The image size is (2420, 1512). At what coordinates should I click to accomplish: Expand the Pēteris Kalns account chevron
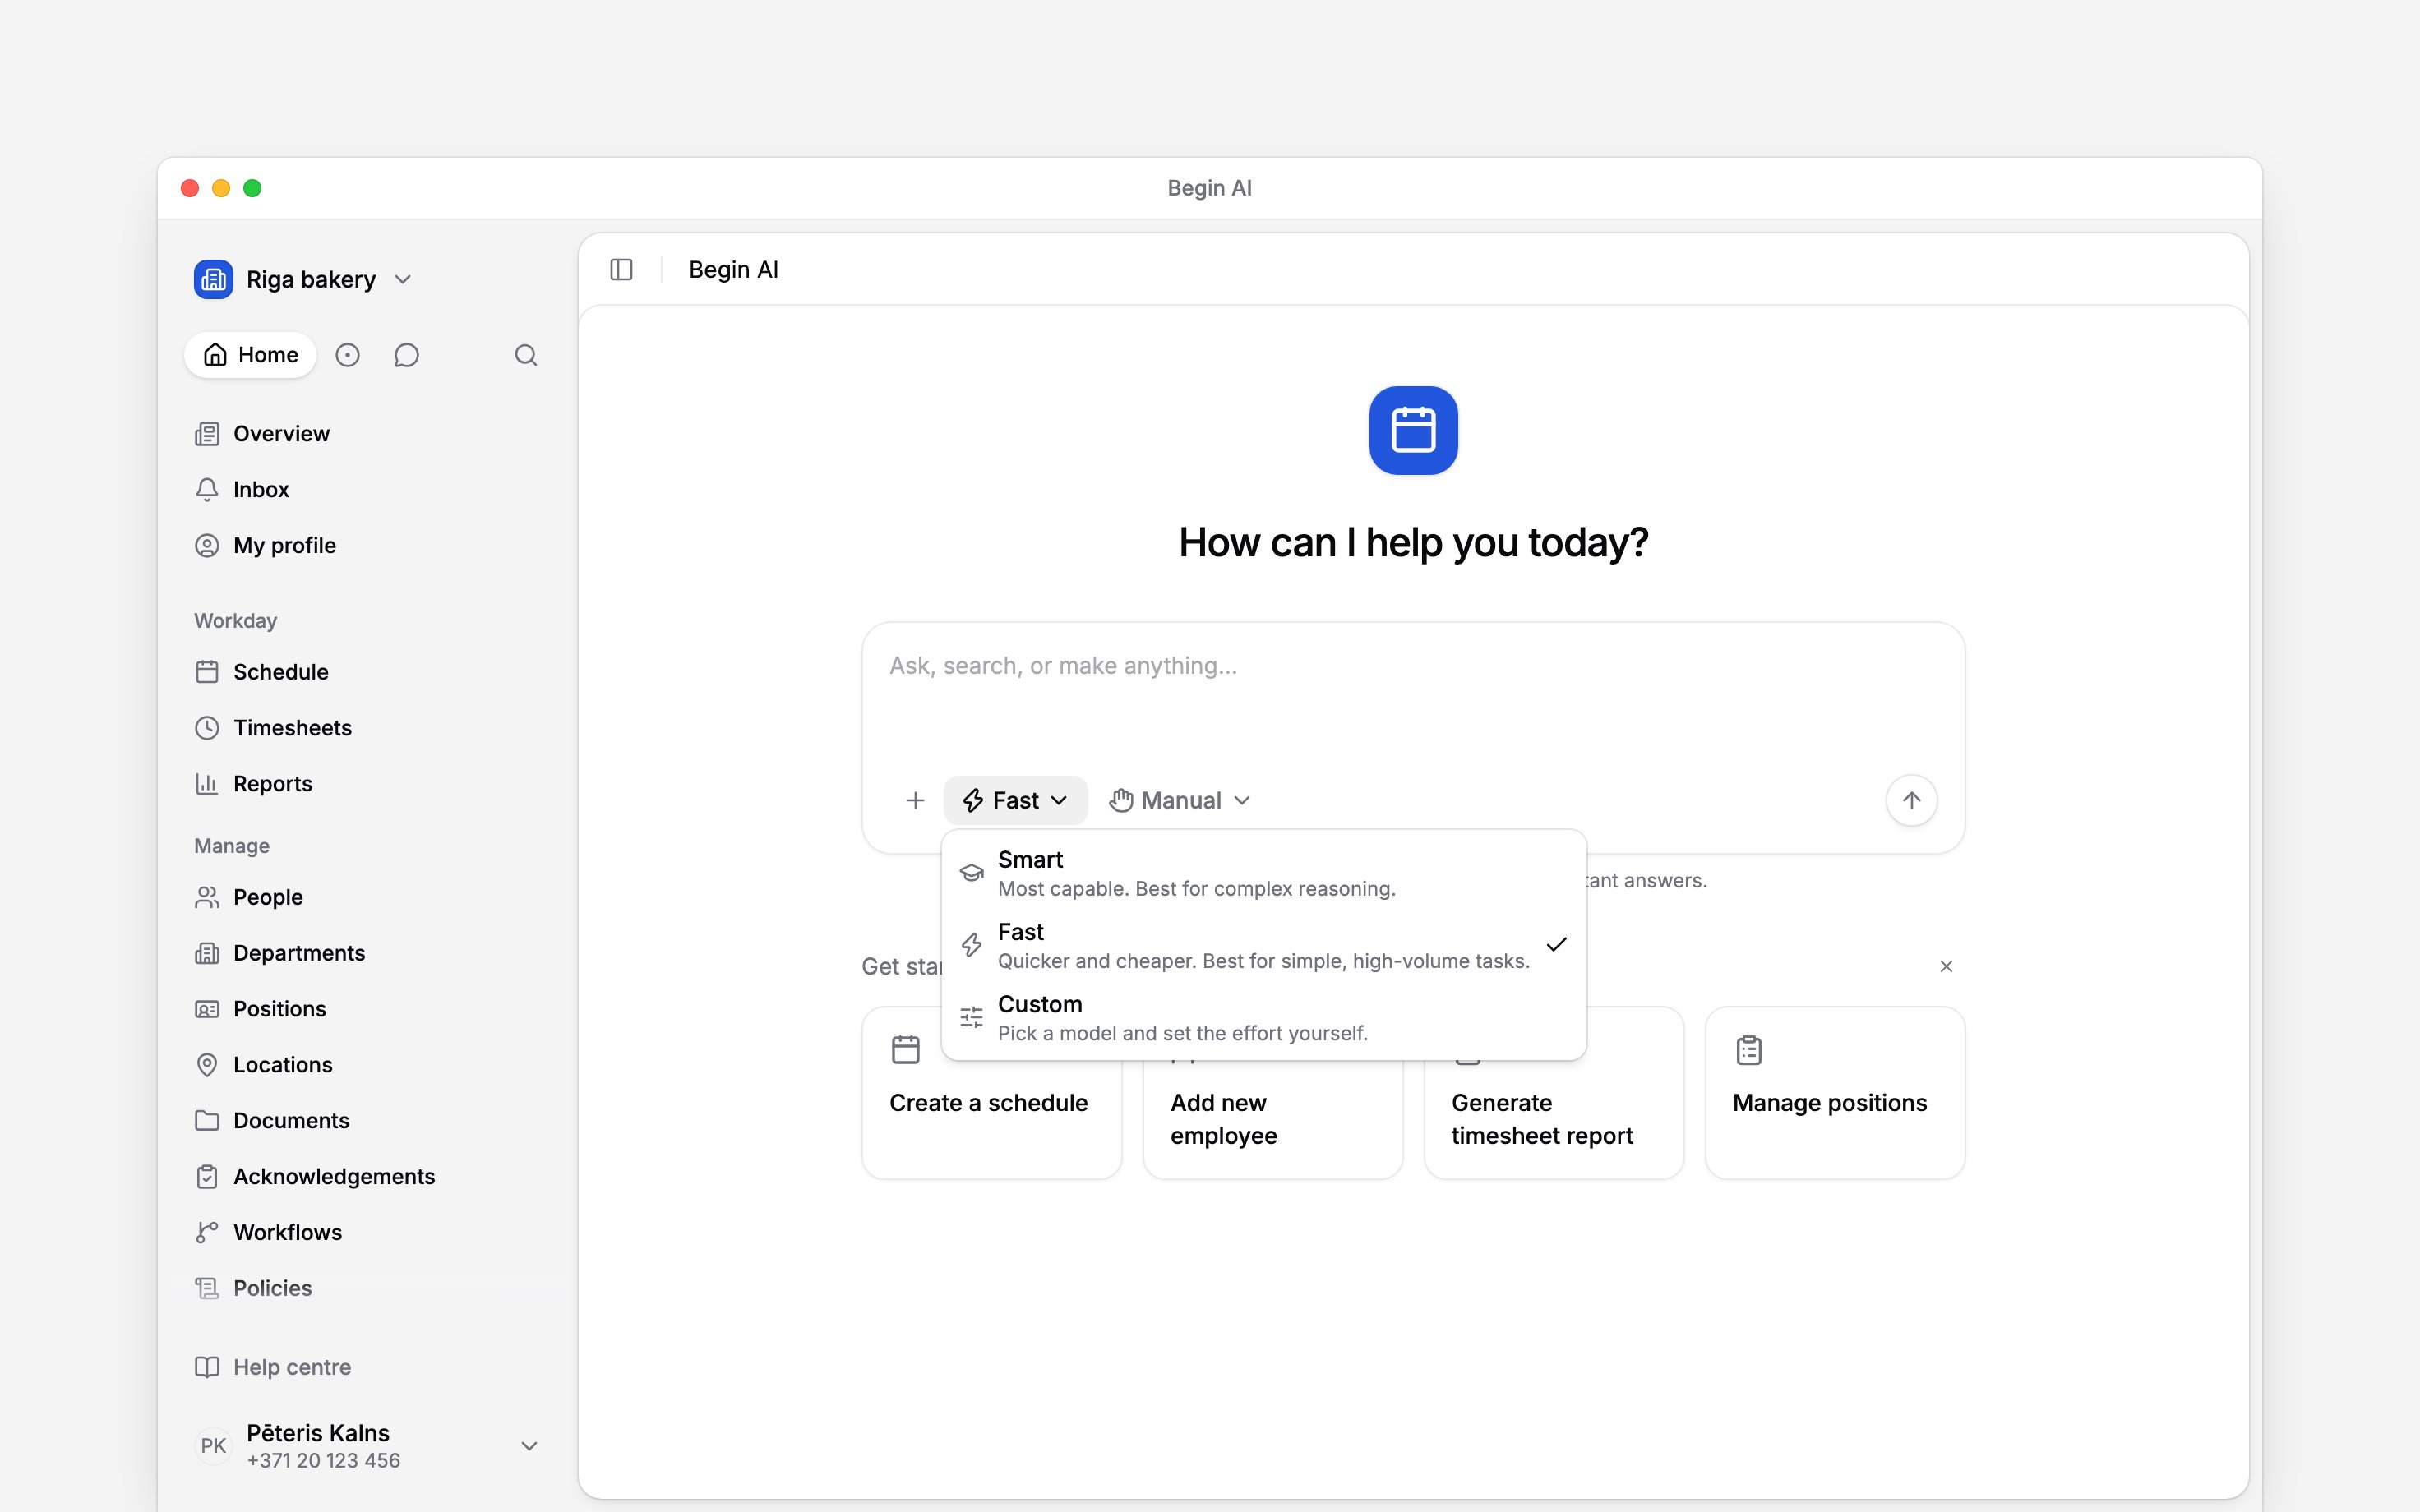click(x=530, y=1446)
